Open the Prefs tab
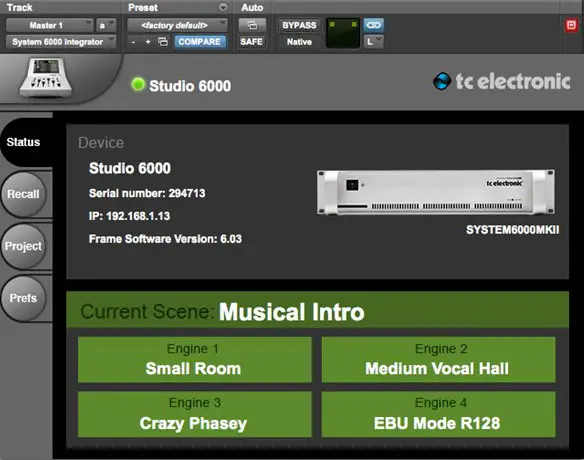 [23, 298]
